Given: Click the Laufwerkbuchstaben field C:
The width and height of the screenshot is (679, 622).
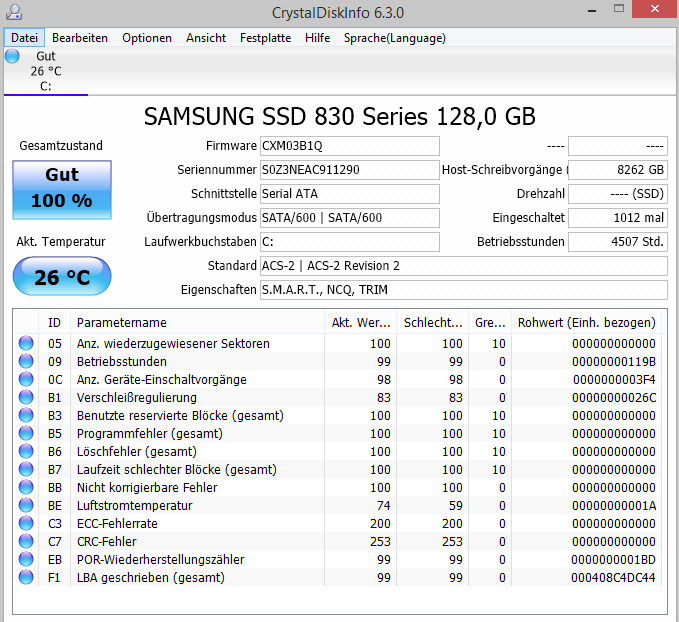Looking at the screenshot, I should 349,242.
